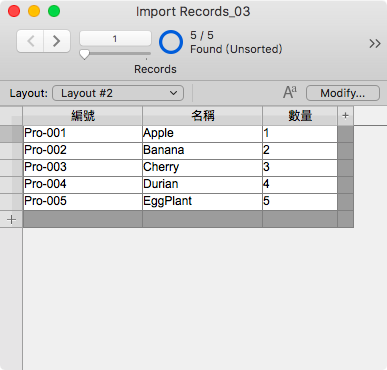Add a new field with header plus
Image resolution: width=387 pixels, height=370 pixels.
pyautogui.click(x=345, y=116)
